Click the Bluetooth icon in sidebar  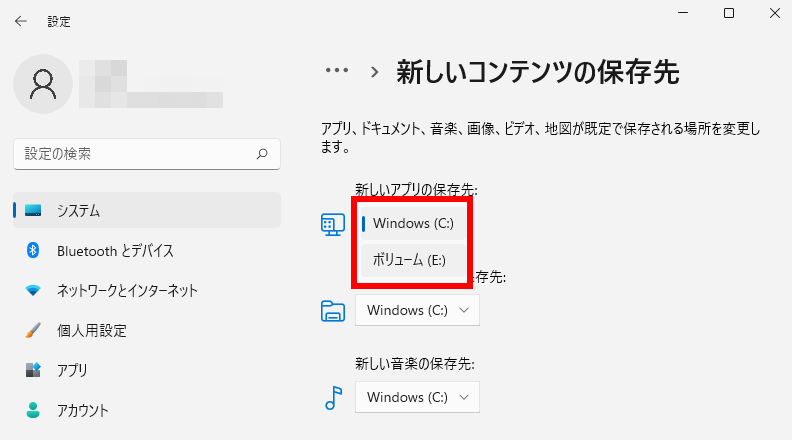click(x=33, y=250)
